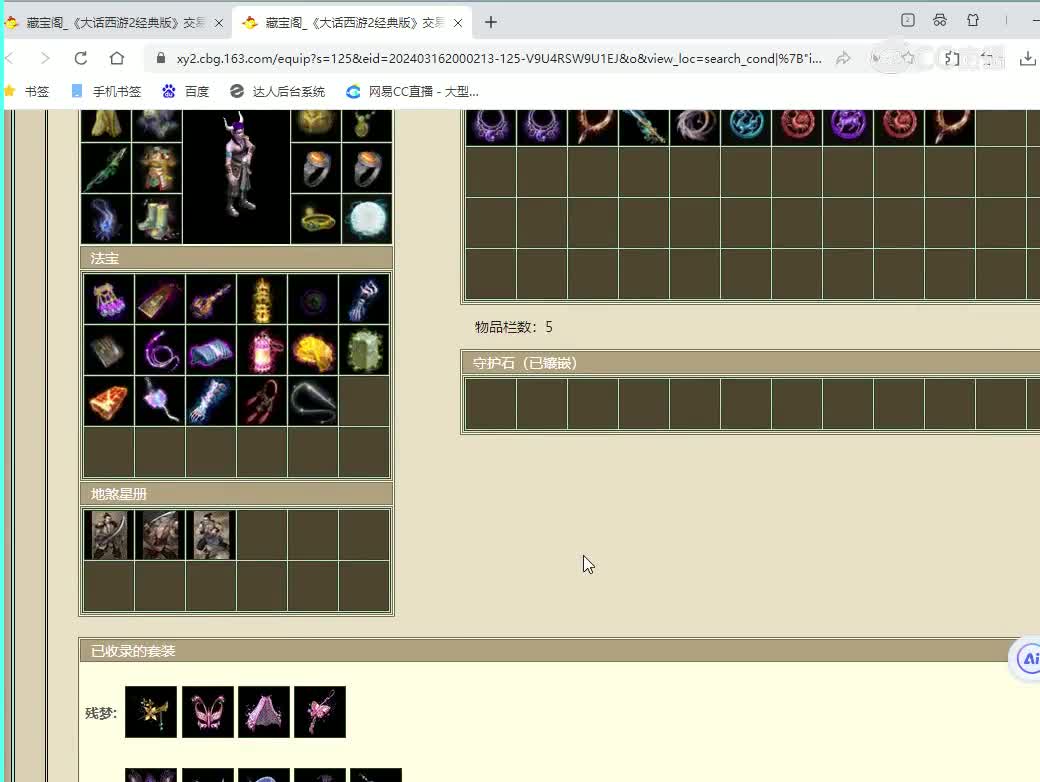This screenshot has height=782, width=1040.
Task: Click the teal sword in the inventory
Action: tap(644, 127)
